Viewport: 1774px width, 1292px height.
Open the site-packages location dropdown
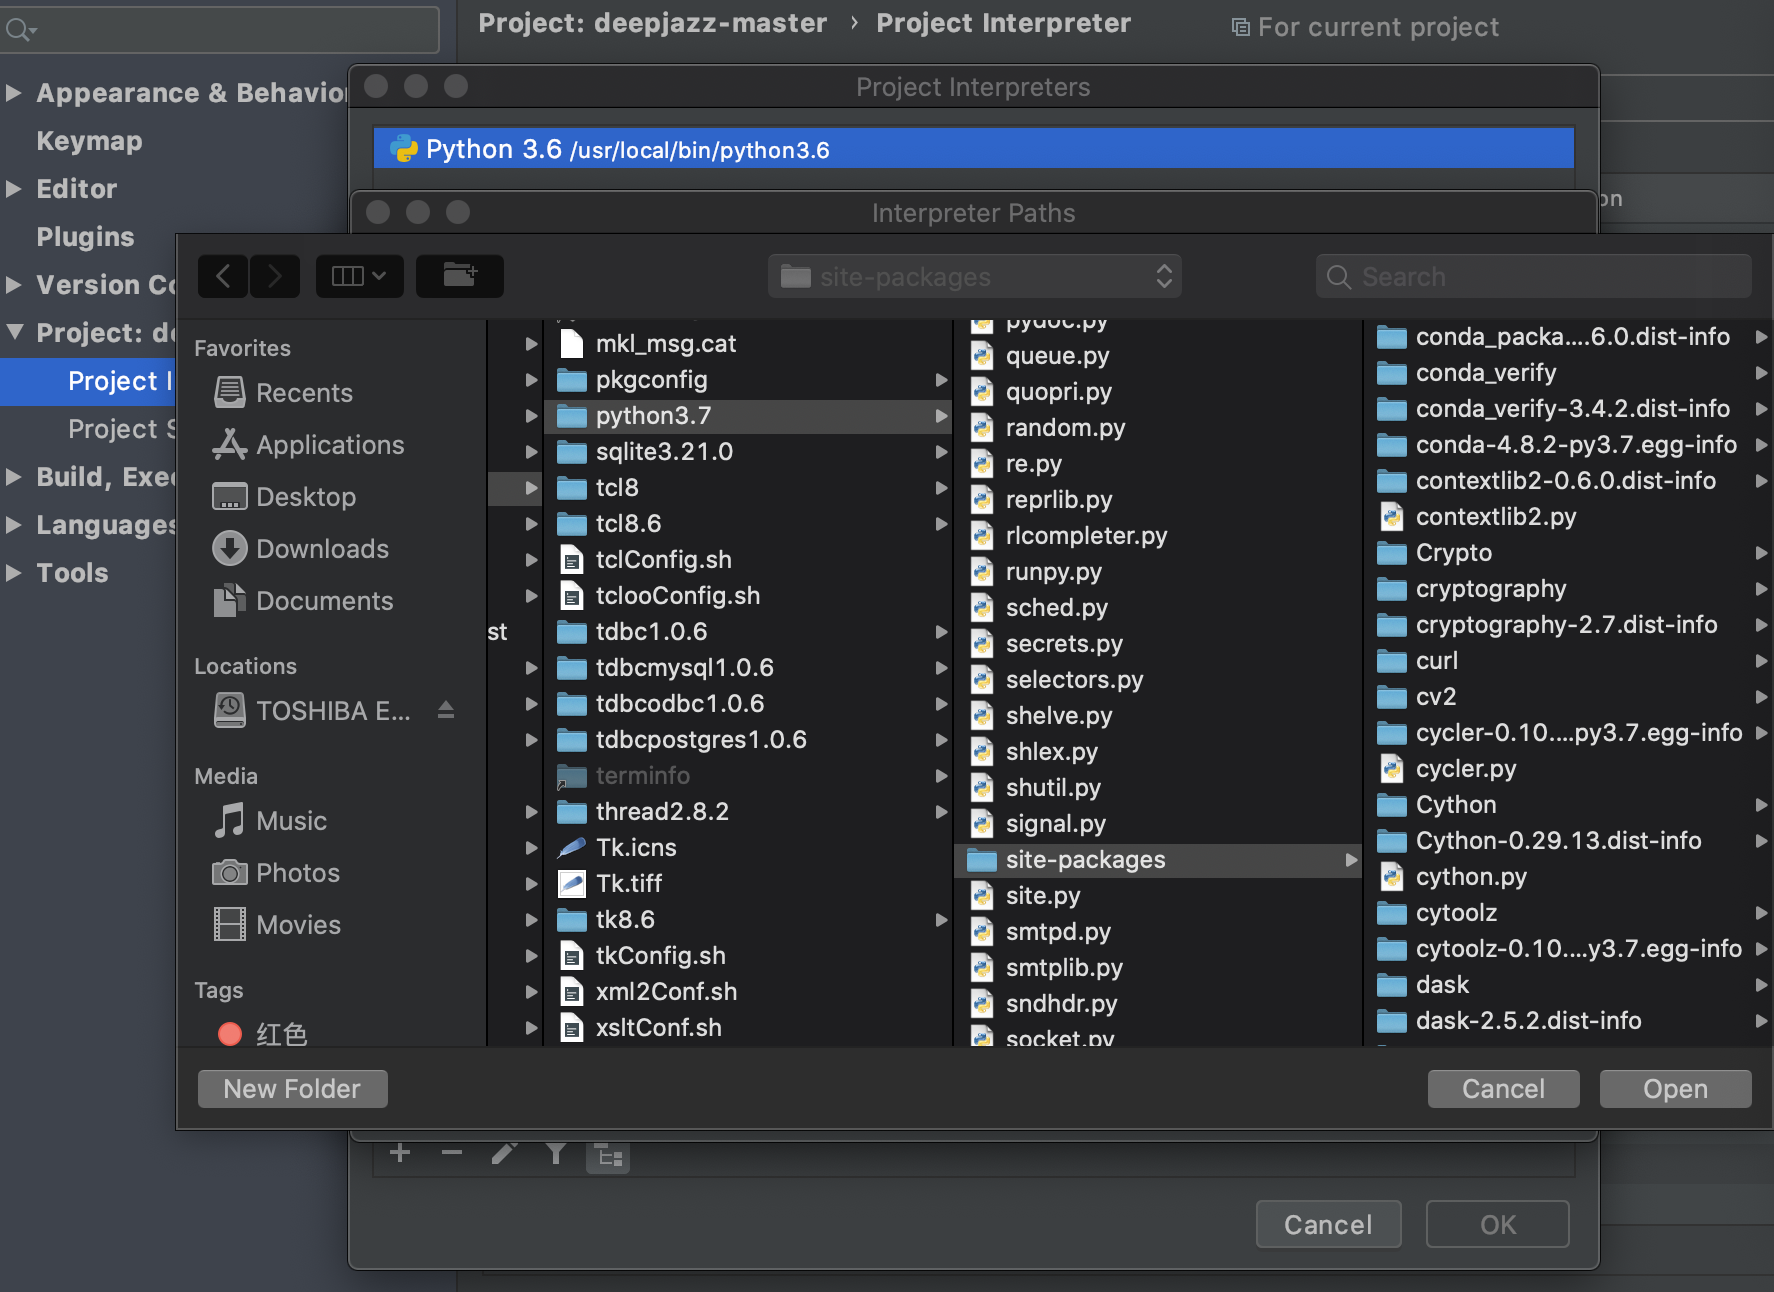pos(975,276)
